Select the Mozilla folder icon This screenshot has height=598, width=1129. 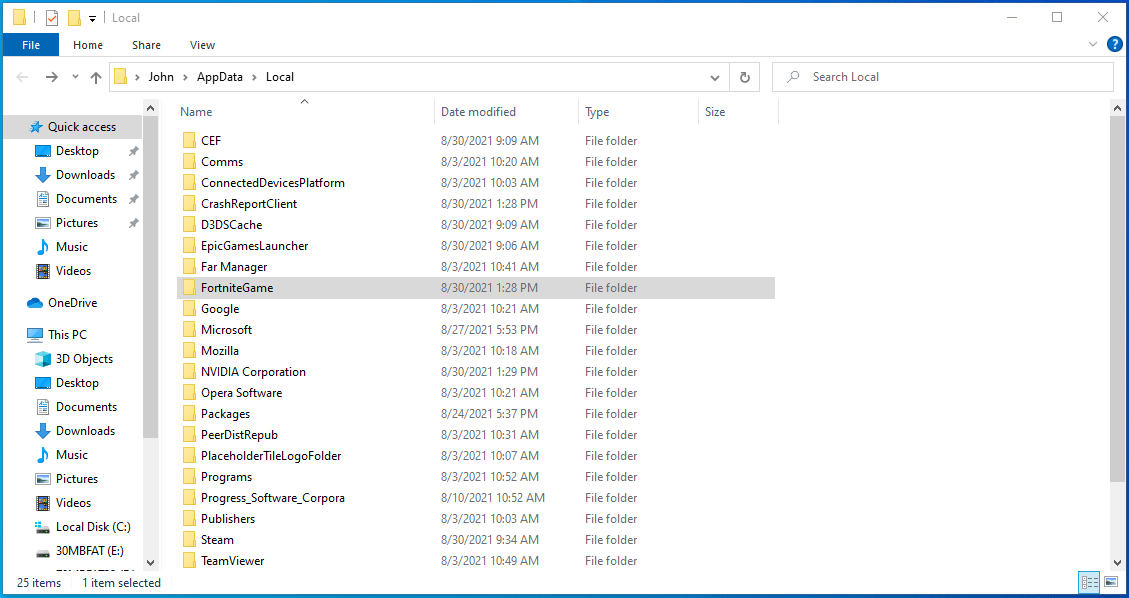[189, 350]
